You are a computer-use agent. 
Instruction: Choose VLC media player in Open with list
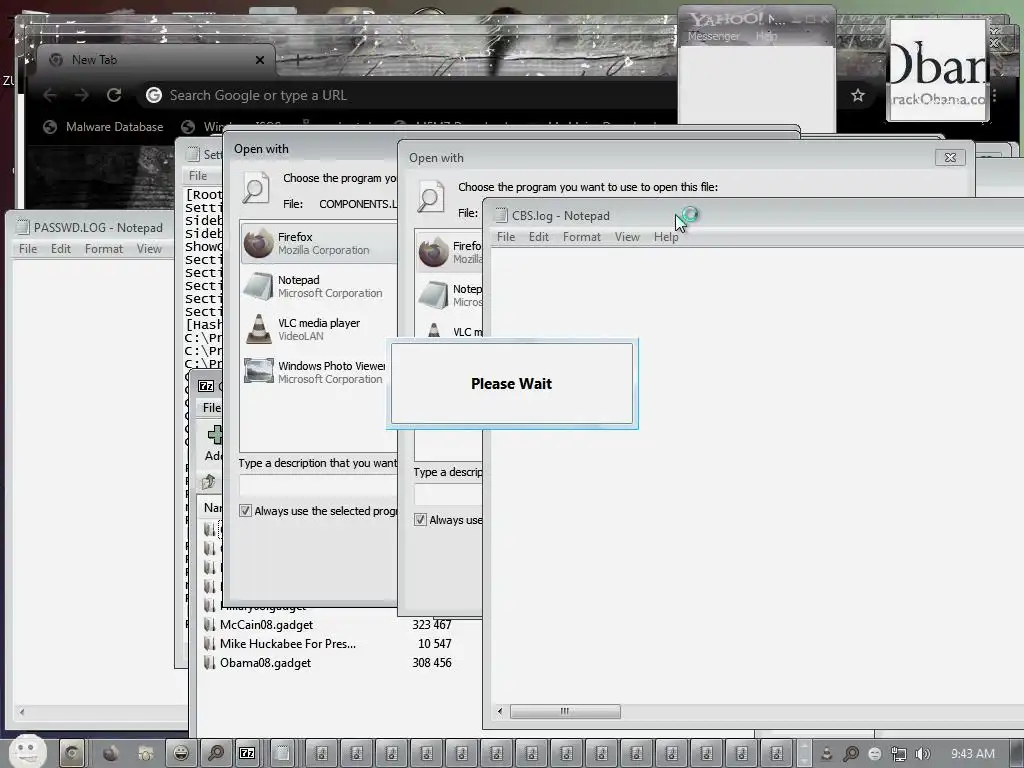tap(319, 329)
